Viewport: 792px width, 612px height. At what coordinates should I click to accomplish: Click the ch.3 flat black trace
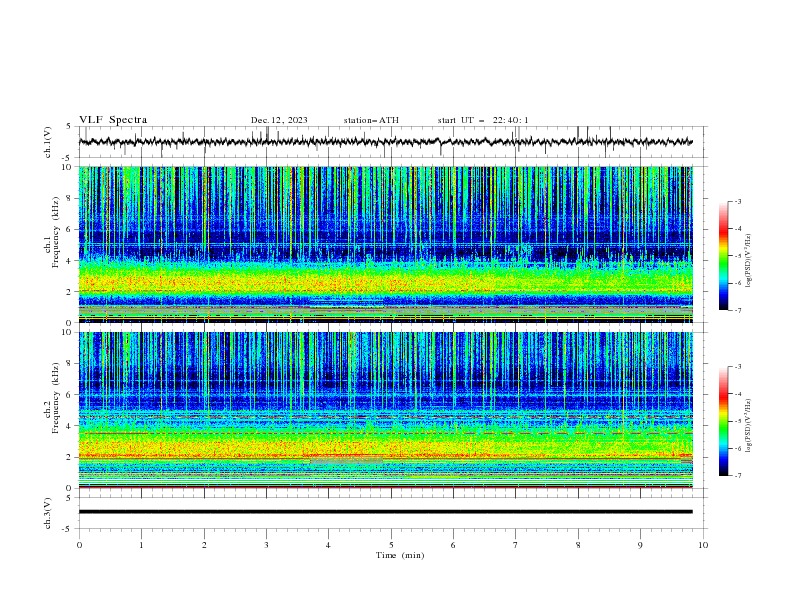click(x=386, y=512)
